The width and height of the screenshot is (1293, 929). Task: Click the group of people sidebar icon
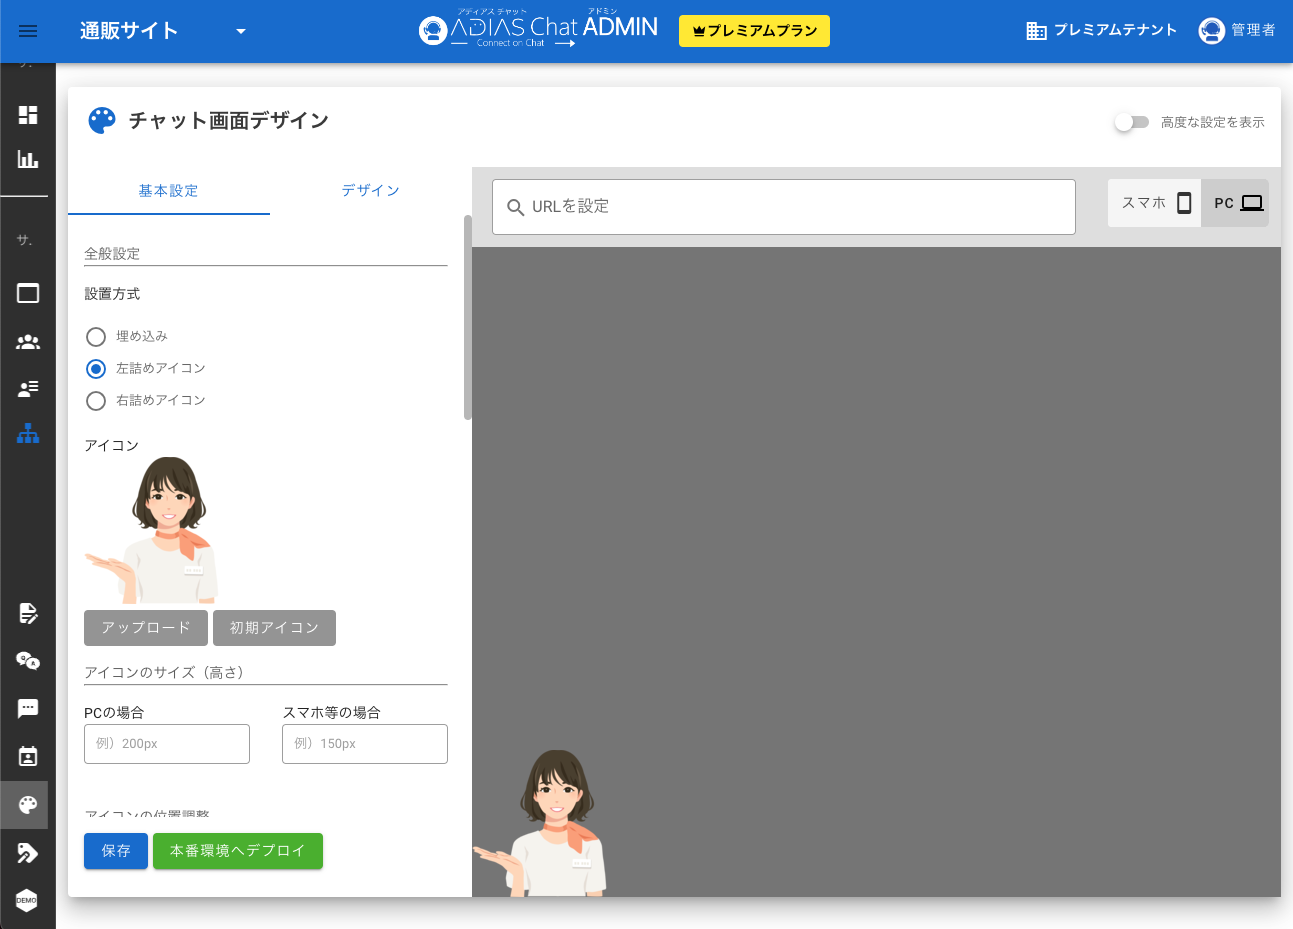pyautogui.click(x=28, y=342)
